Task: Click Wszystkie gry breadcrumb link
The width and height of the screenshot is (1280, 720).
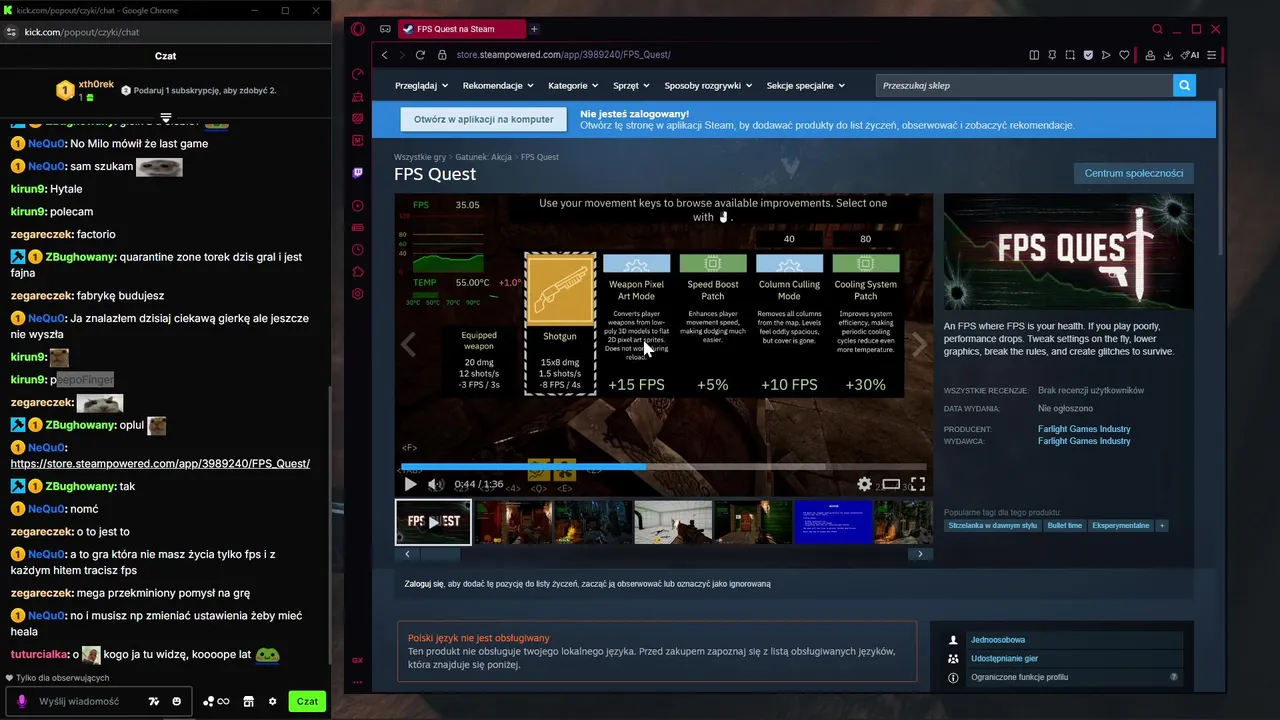Action: coord(420,157)
